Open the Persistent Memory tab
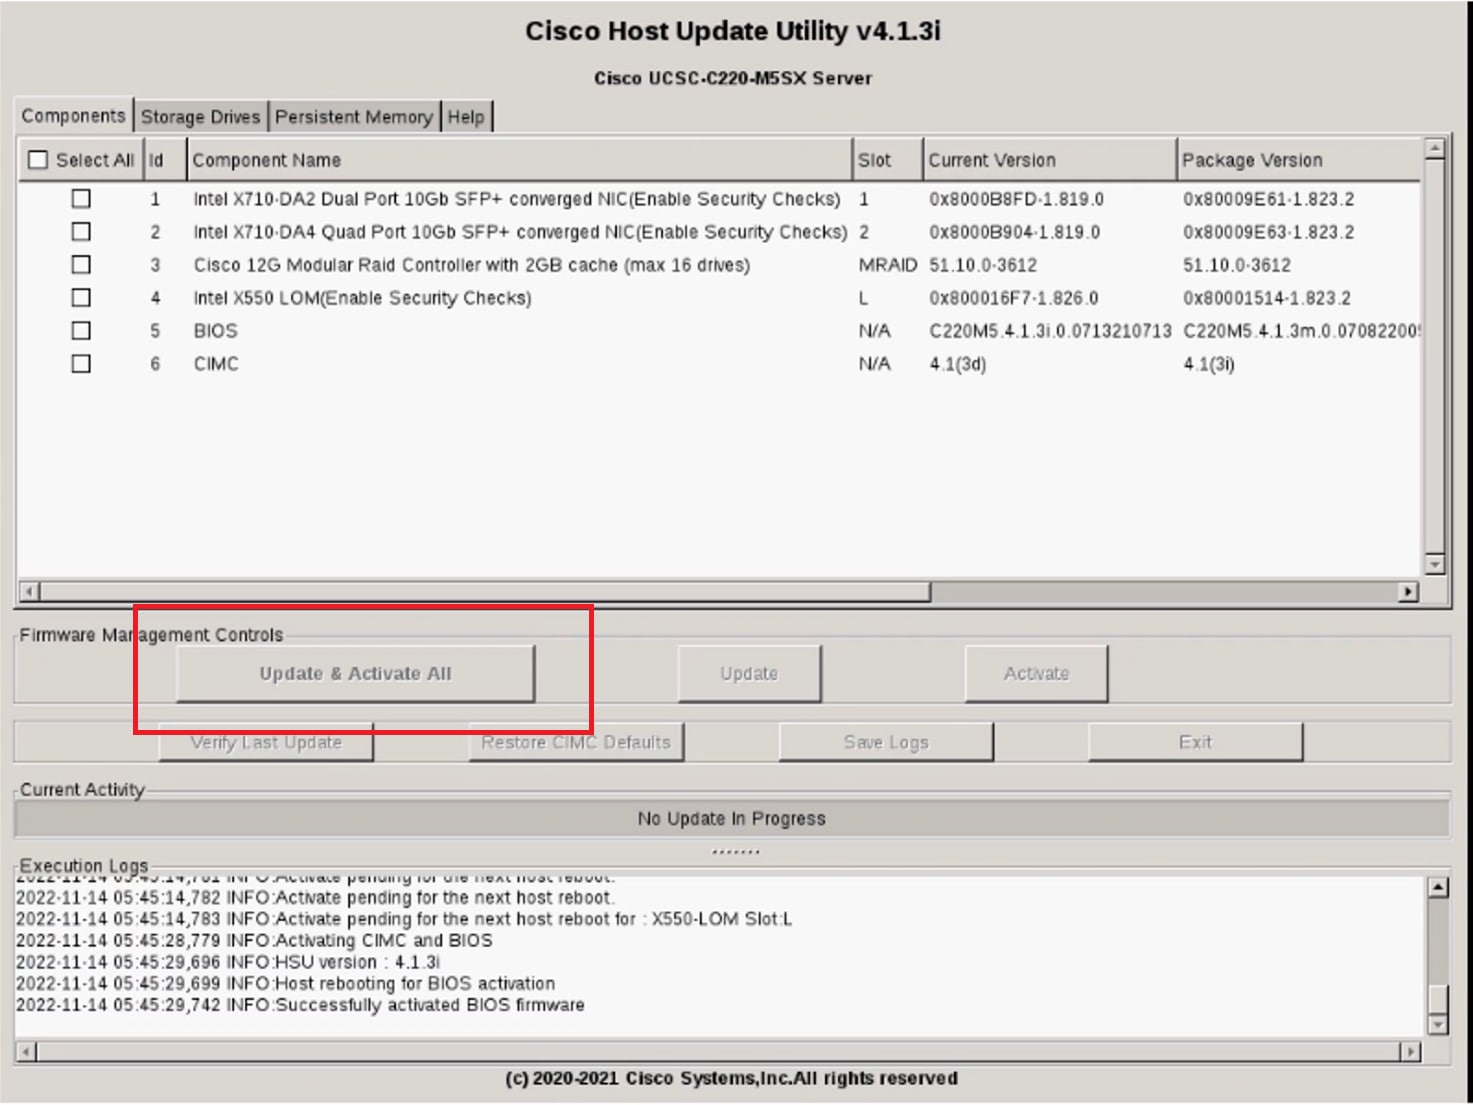The height and width of the screenshot is (1105, 1473). tap(354, 117)
